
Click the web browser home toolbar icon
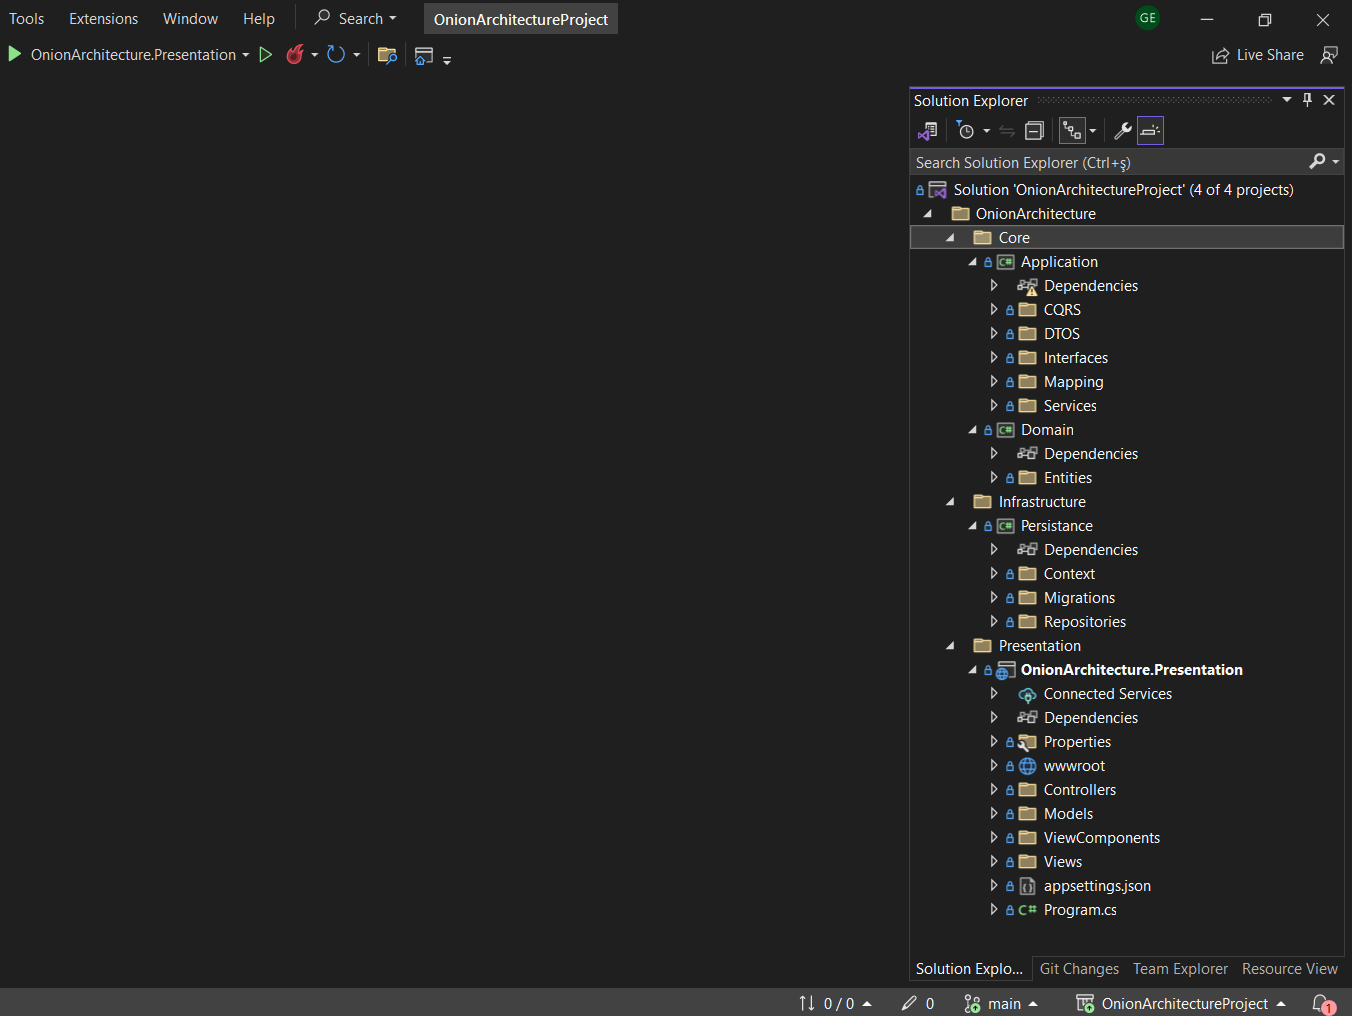(423, 55)
